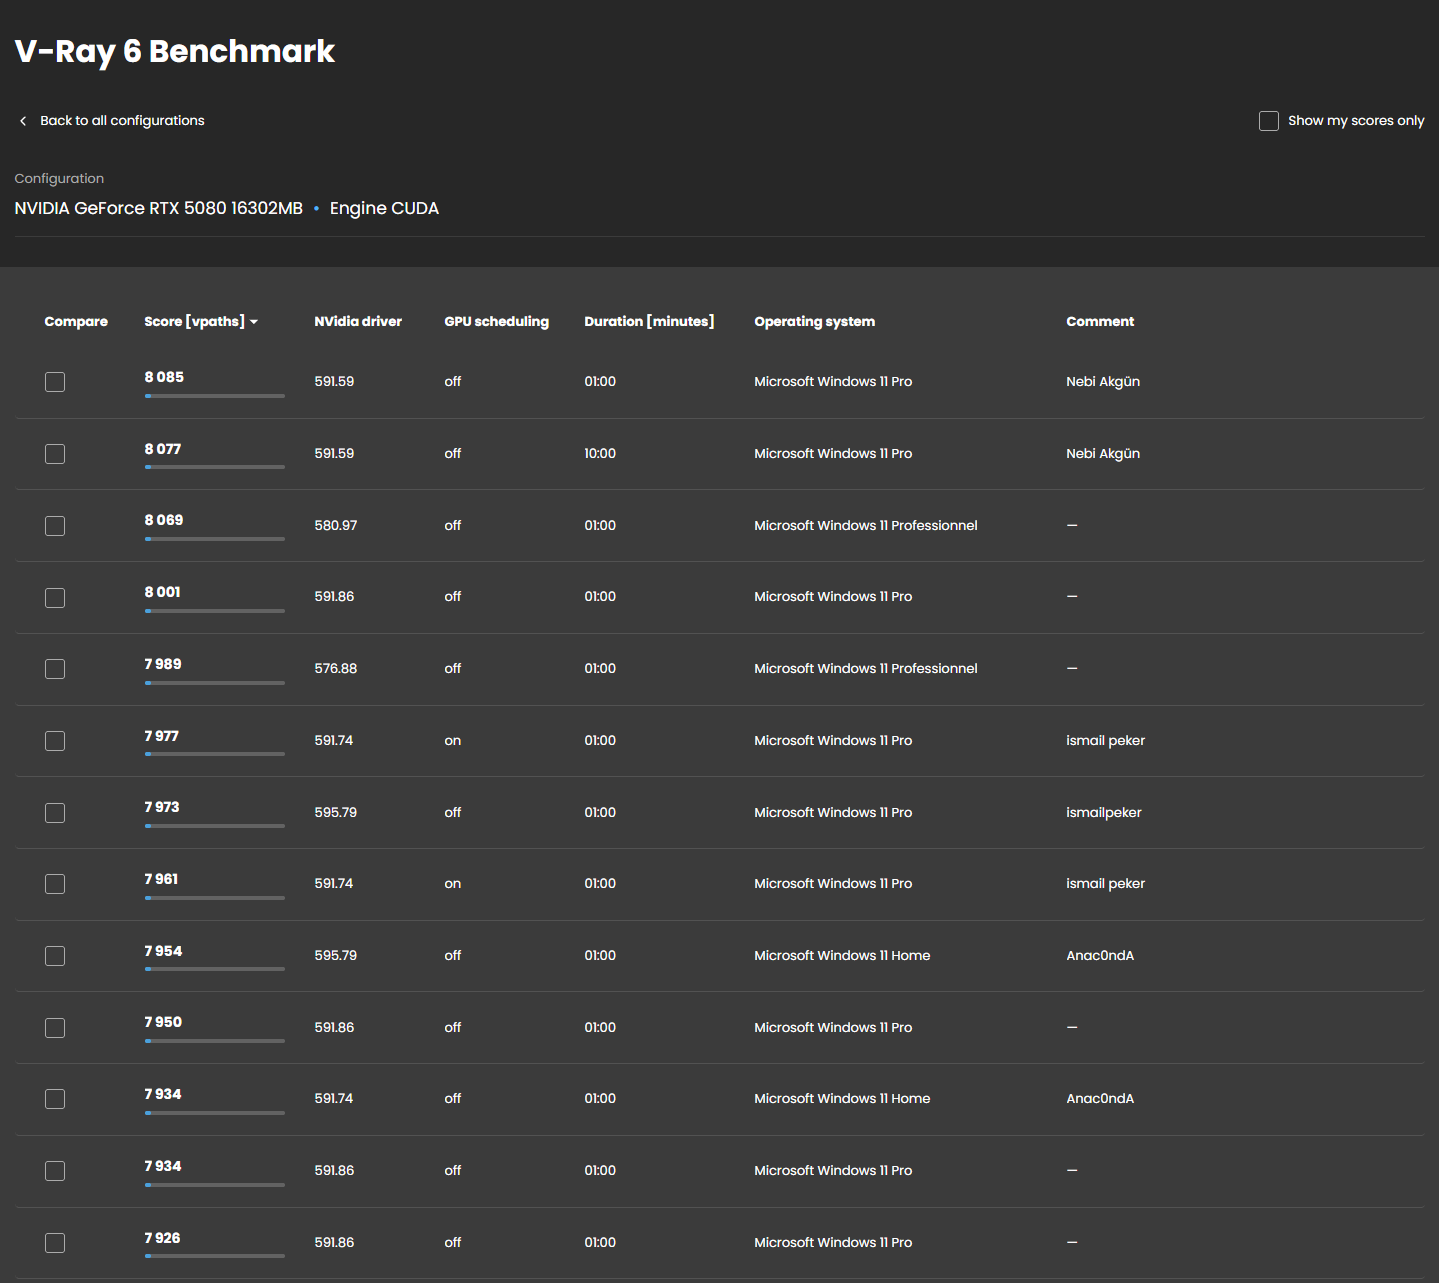Click the NVidia driver column header

[358, 321]
